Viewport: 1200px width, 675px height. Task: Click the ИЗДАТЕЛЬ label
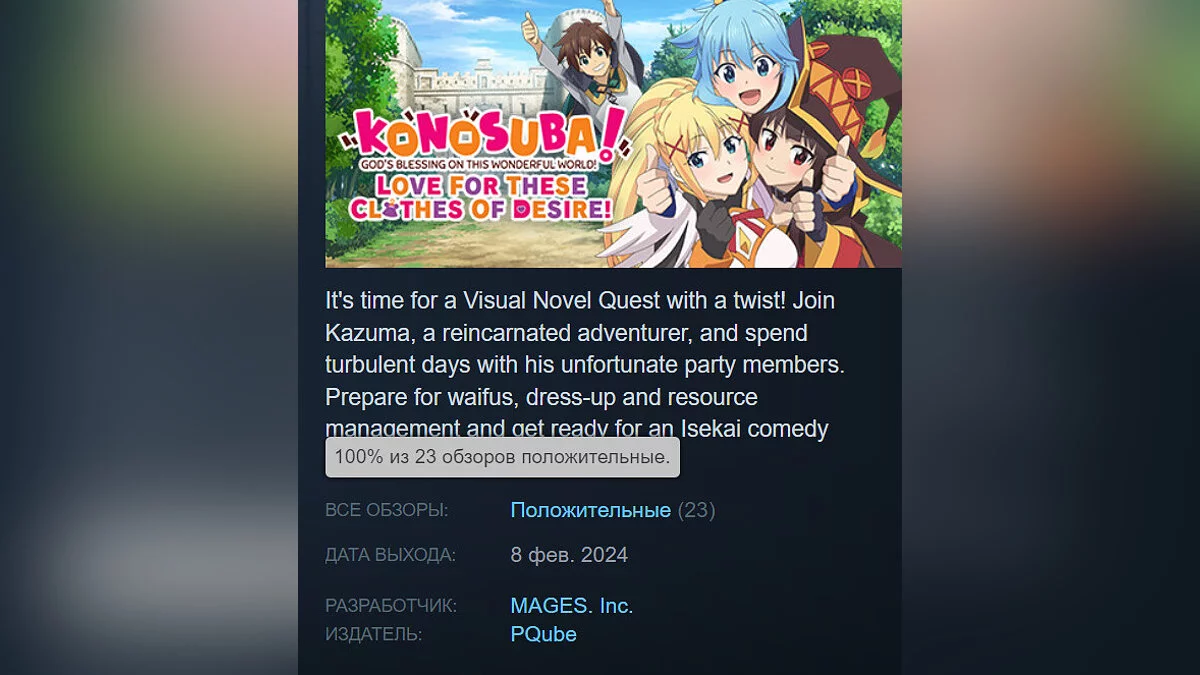tap(373, 634)
